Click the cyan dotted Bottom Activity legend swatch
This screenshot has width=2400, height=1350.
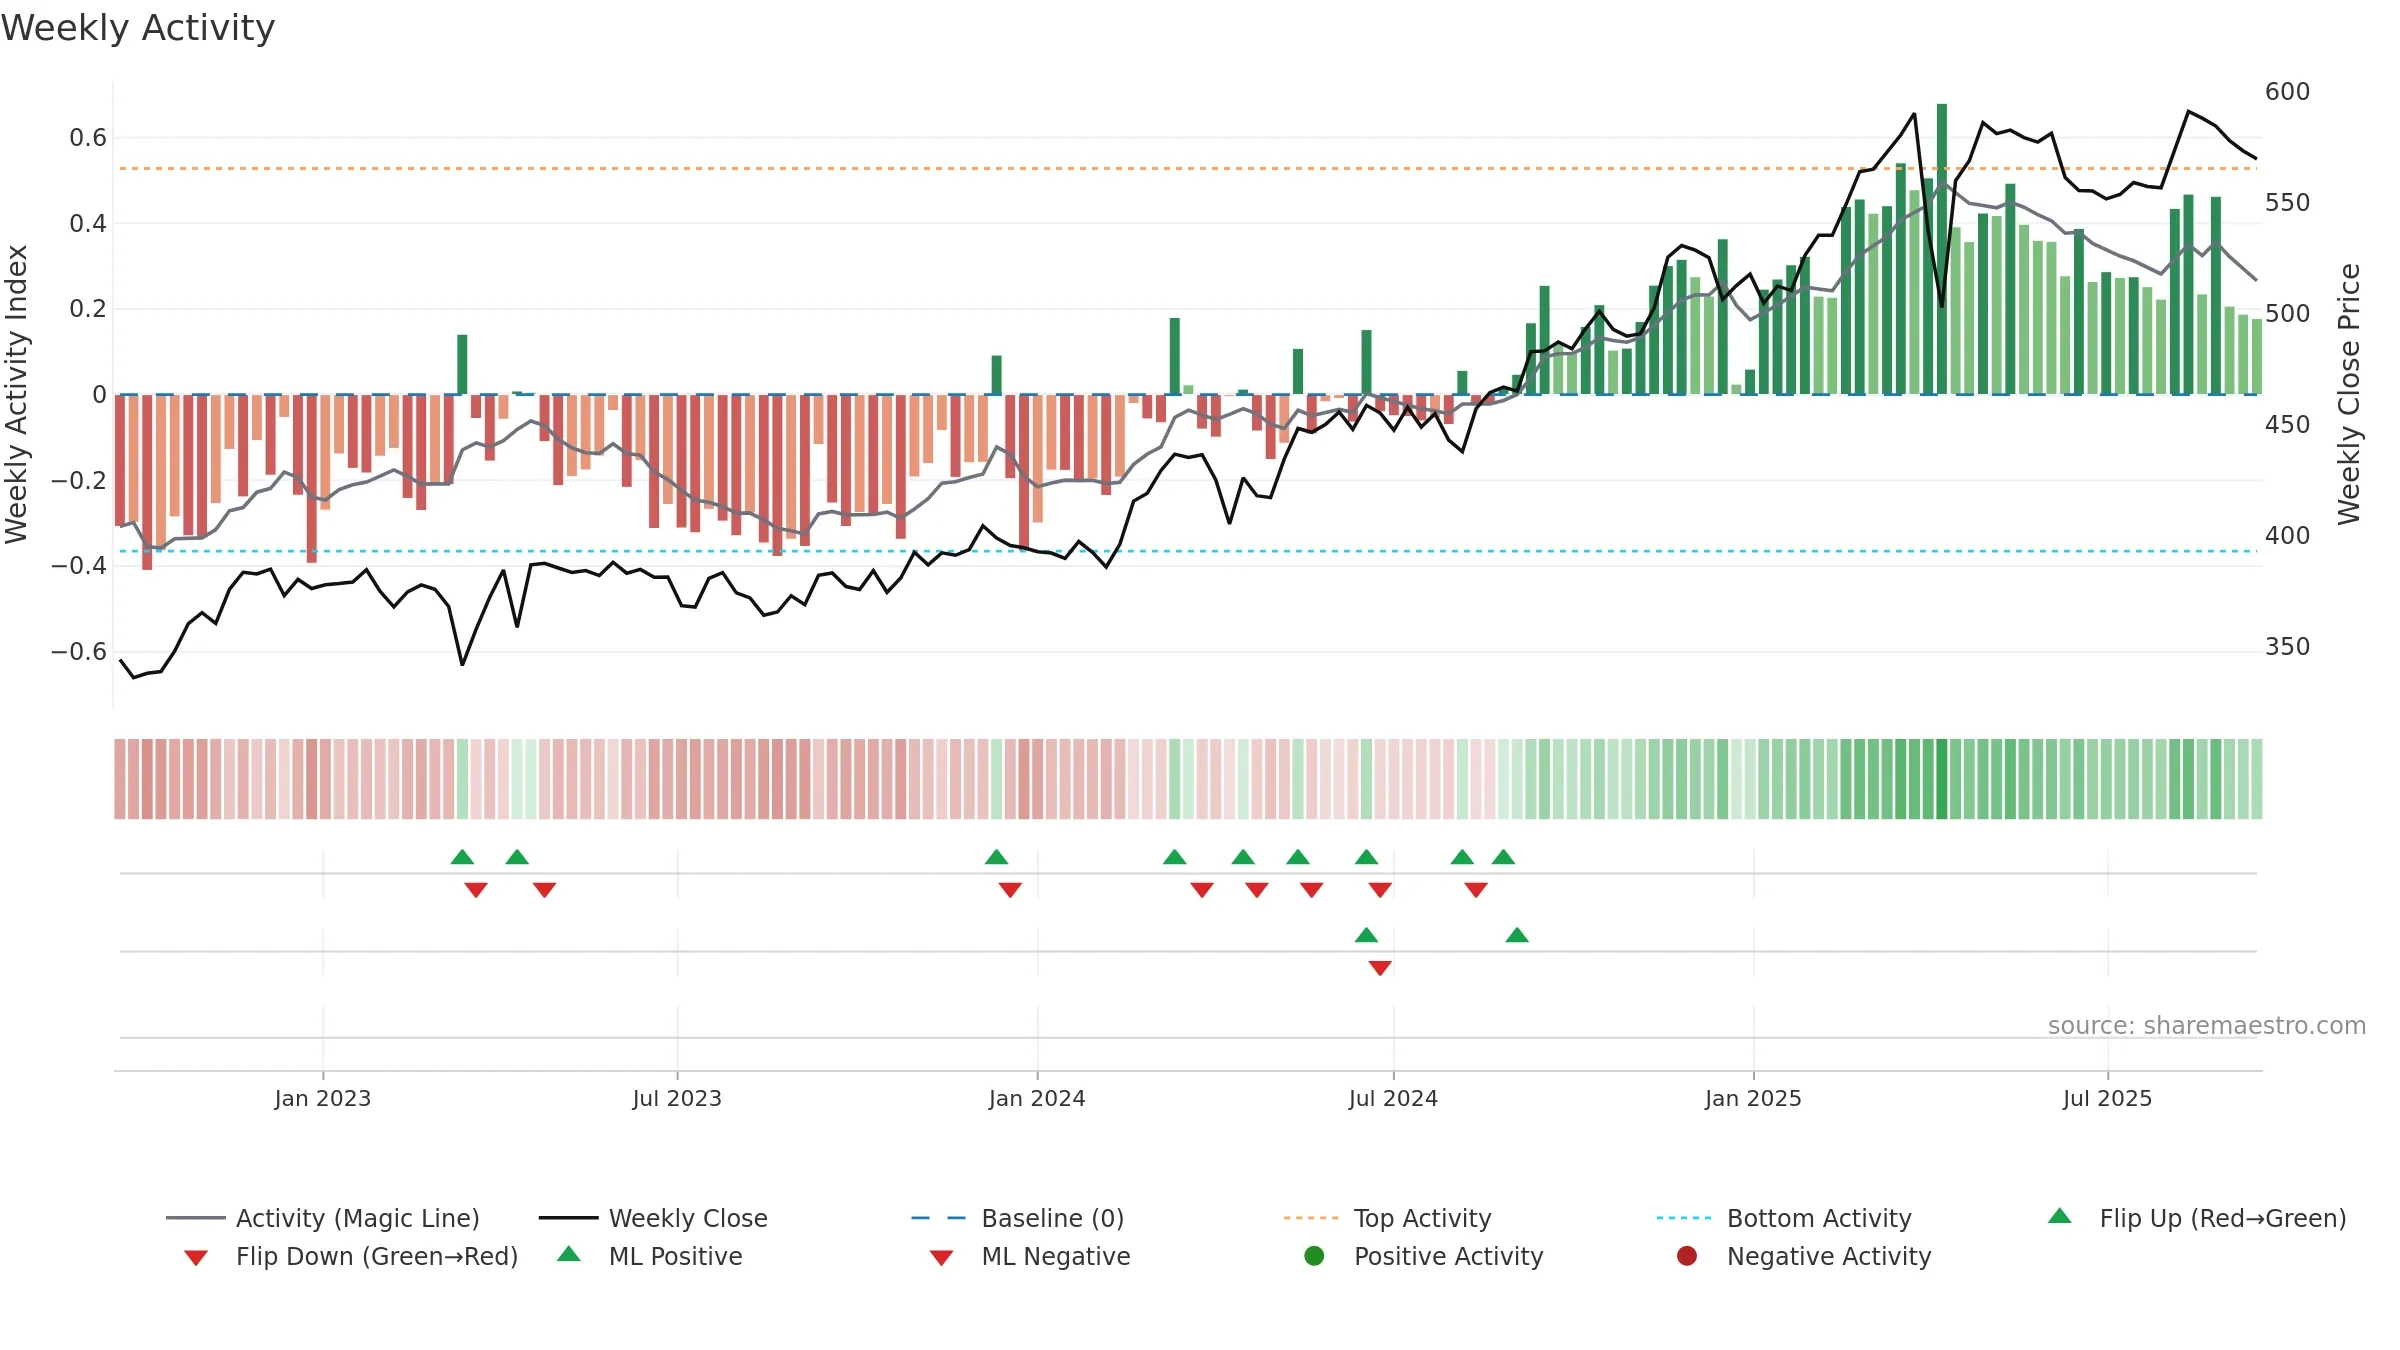point(1684,1218)
